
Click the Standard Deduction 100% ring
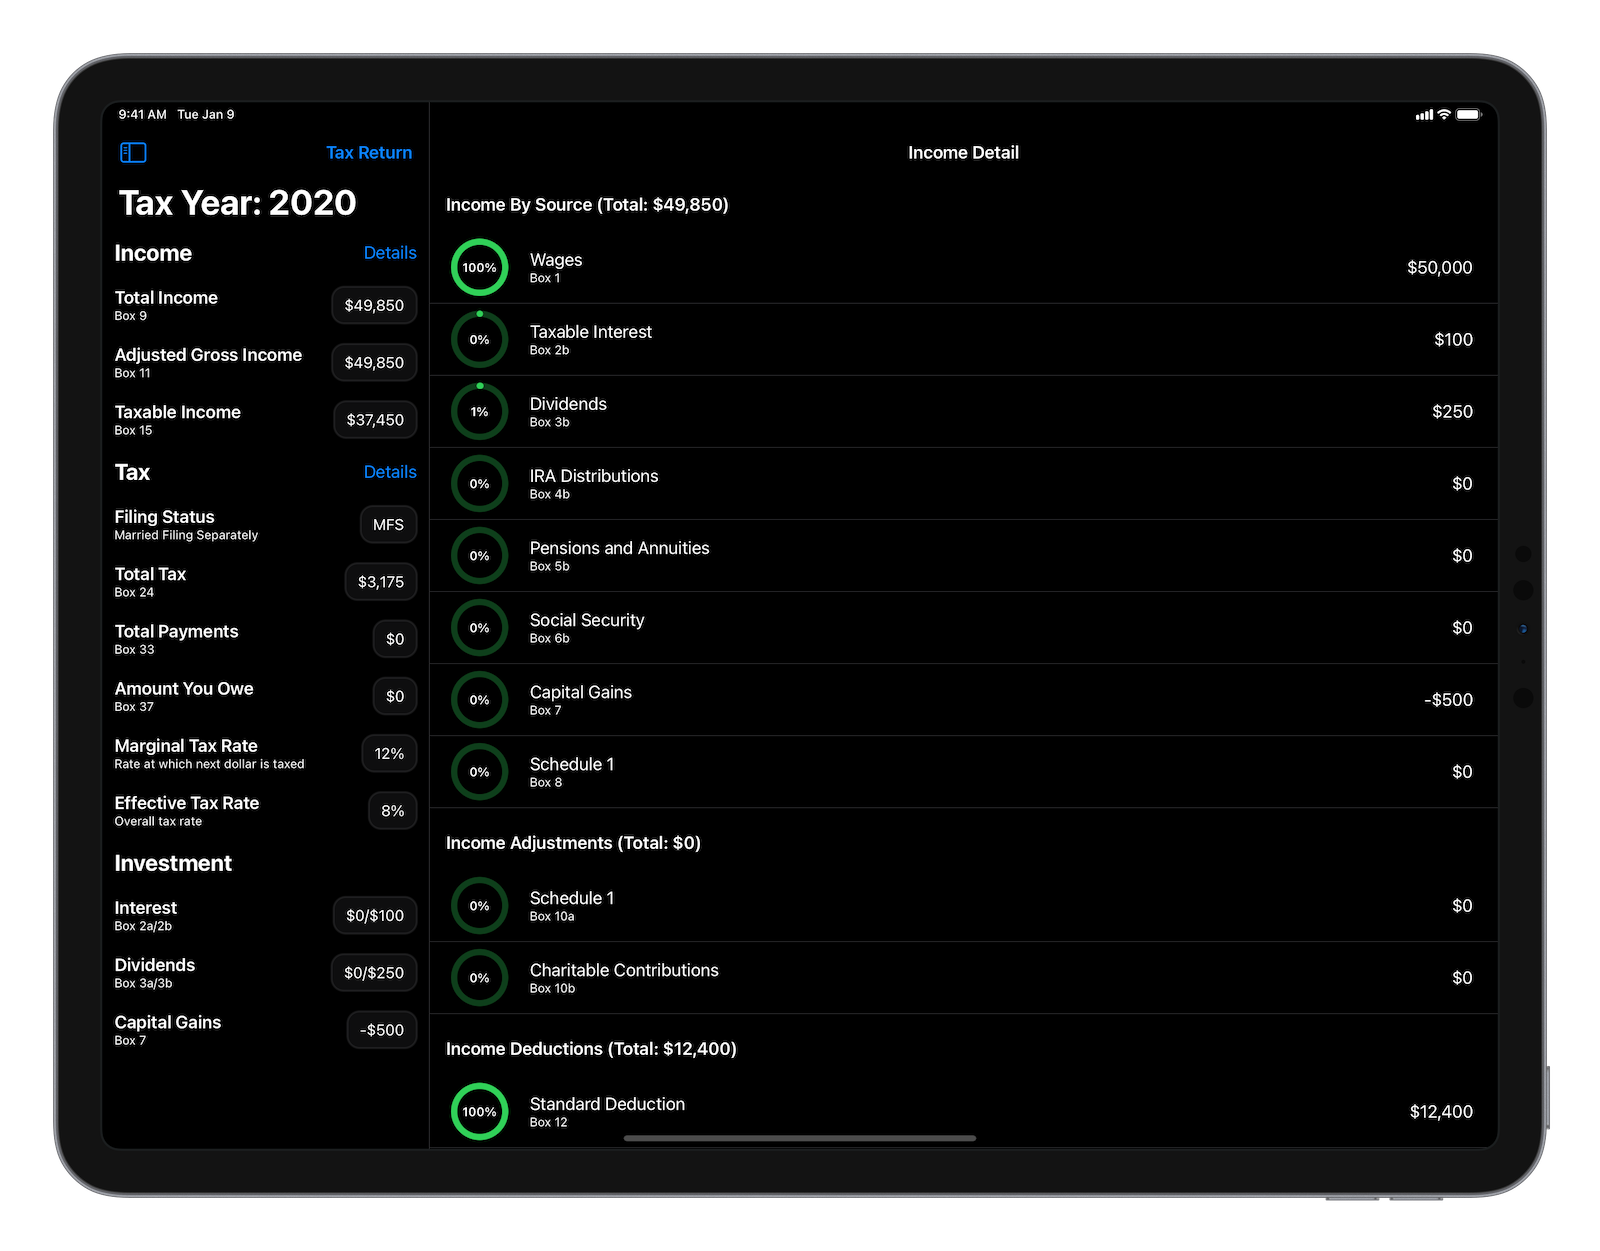[480, 1111]
